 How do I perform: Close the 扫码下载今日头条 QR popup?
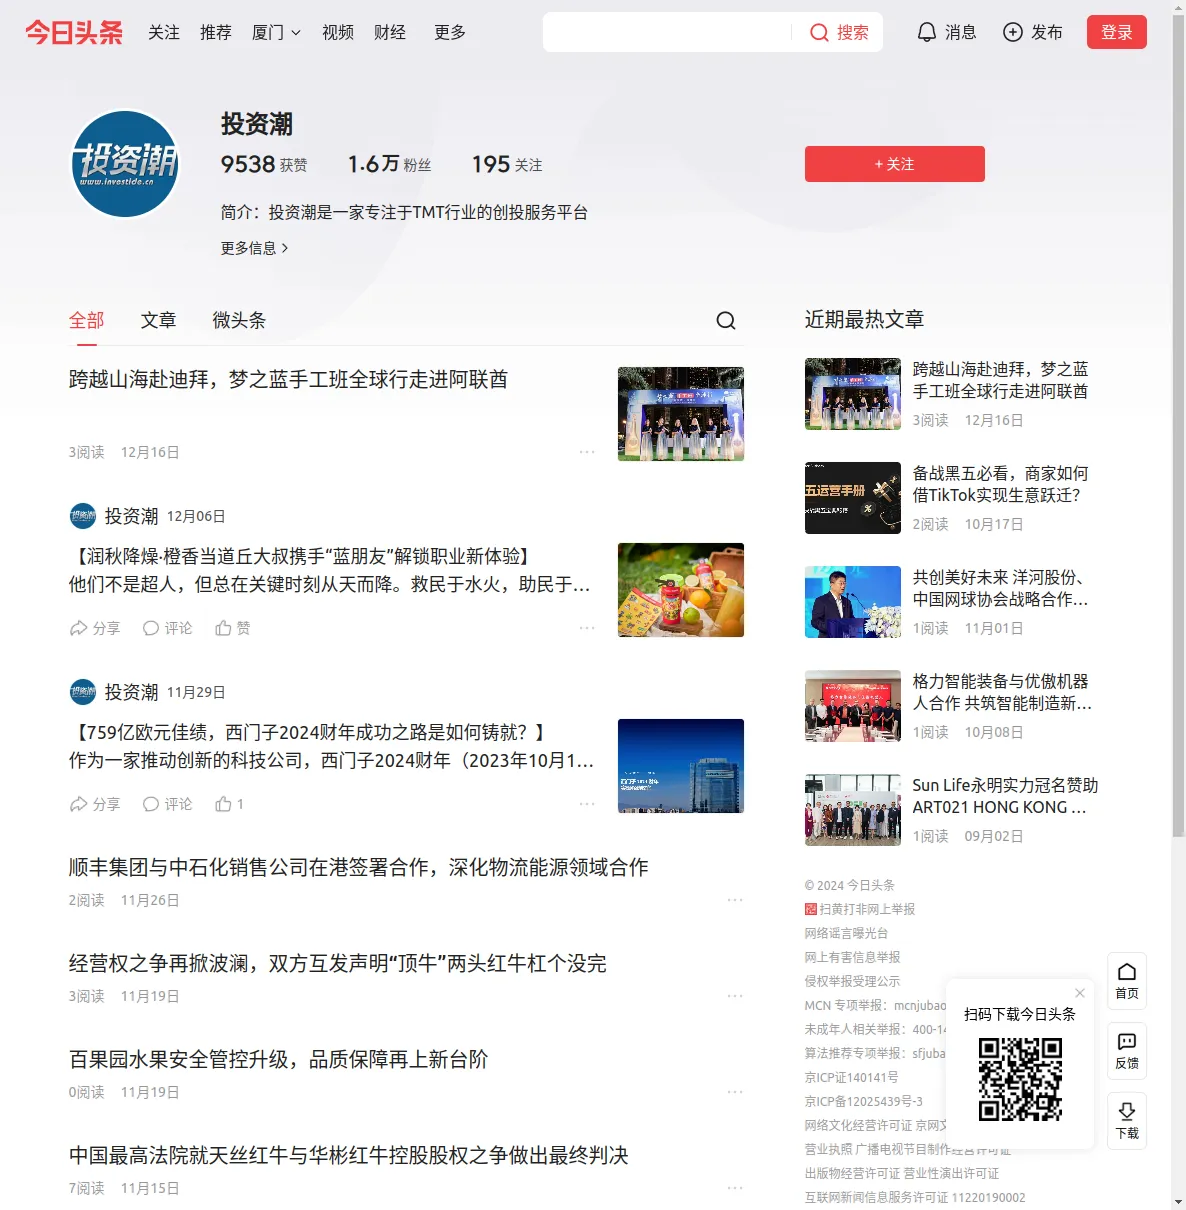(x=1080, y=993)
